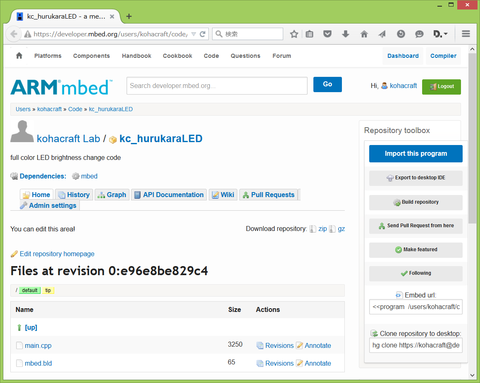Click Edit repository homepage link
The height and width of the screenshot is (383, 480).
pyautogui.click(x=57, y=254)
